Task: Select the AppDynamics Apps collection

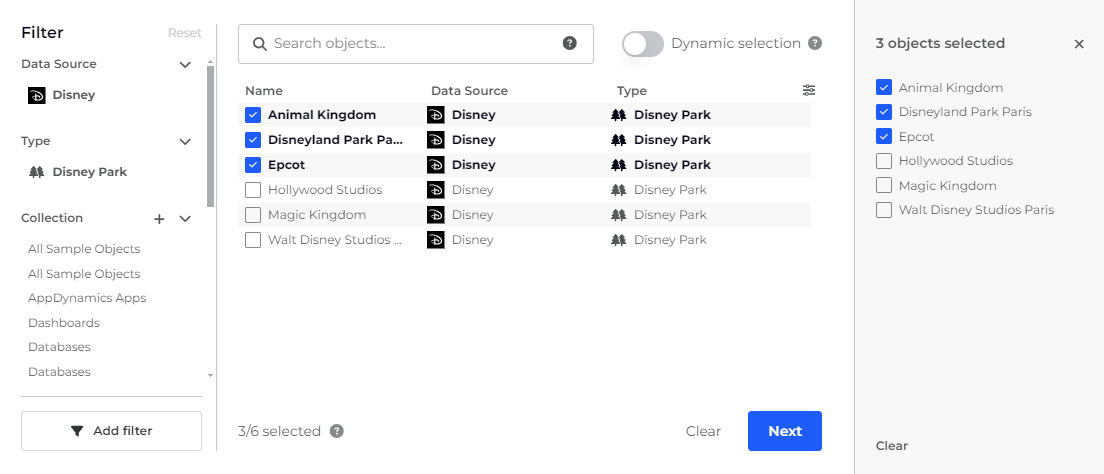Action: (87, 298)
